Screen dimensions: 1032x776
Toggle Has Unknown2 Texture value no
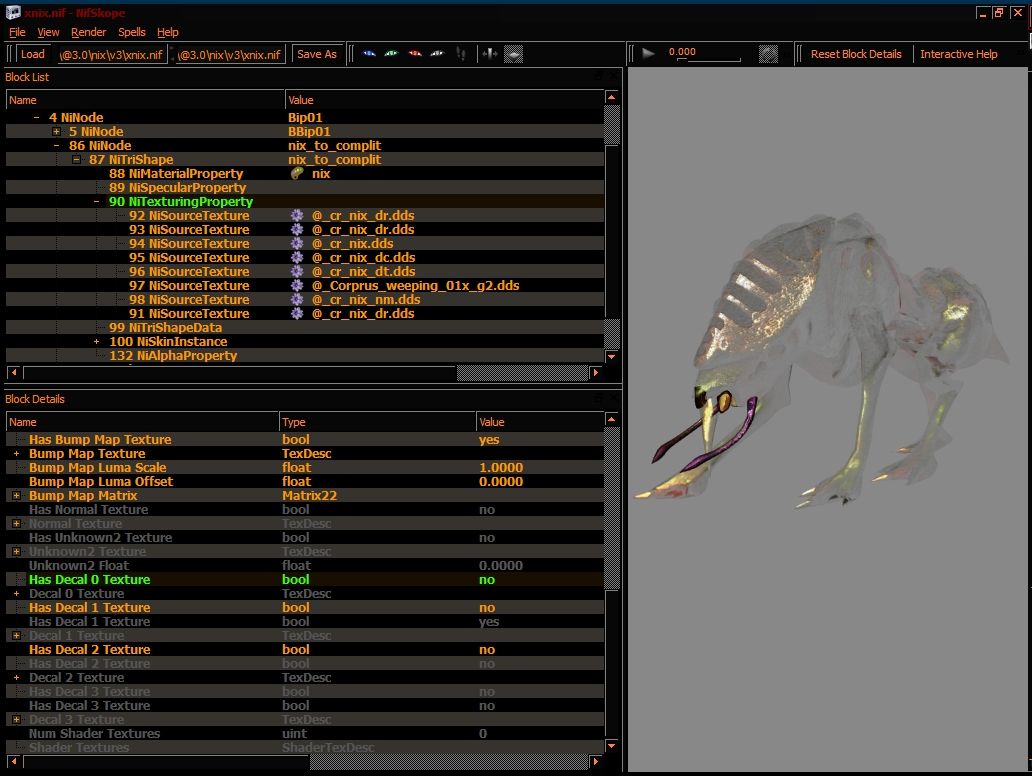[487, 538]
